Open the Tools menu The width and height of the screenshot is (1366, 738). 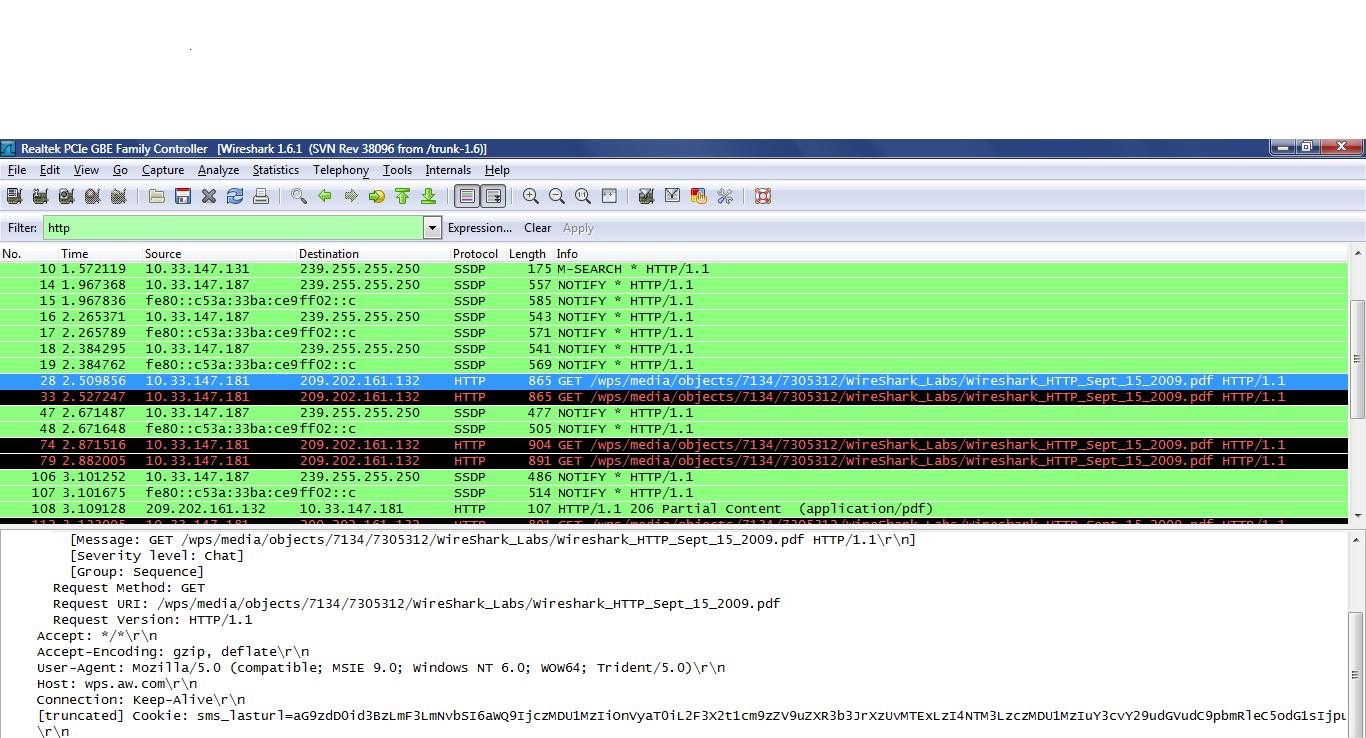point(397,170)
